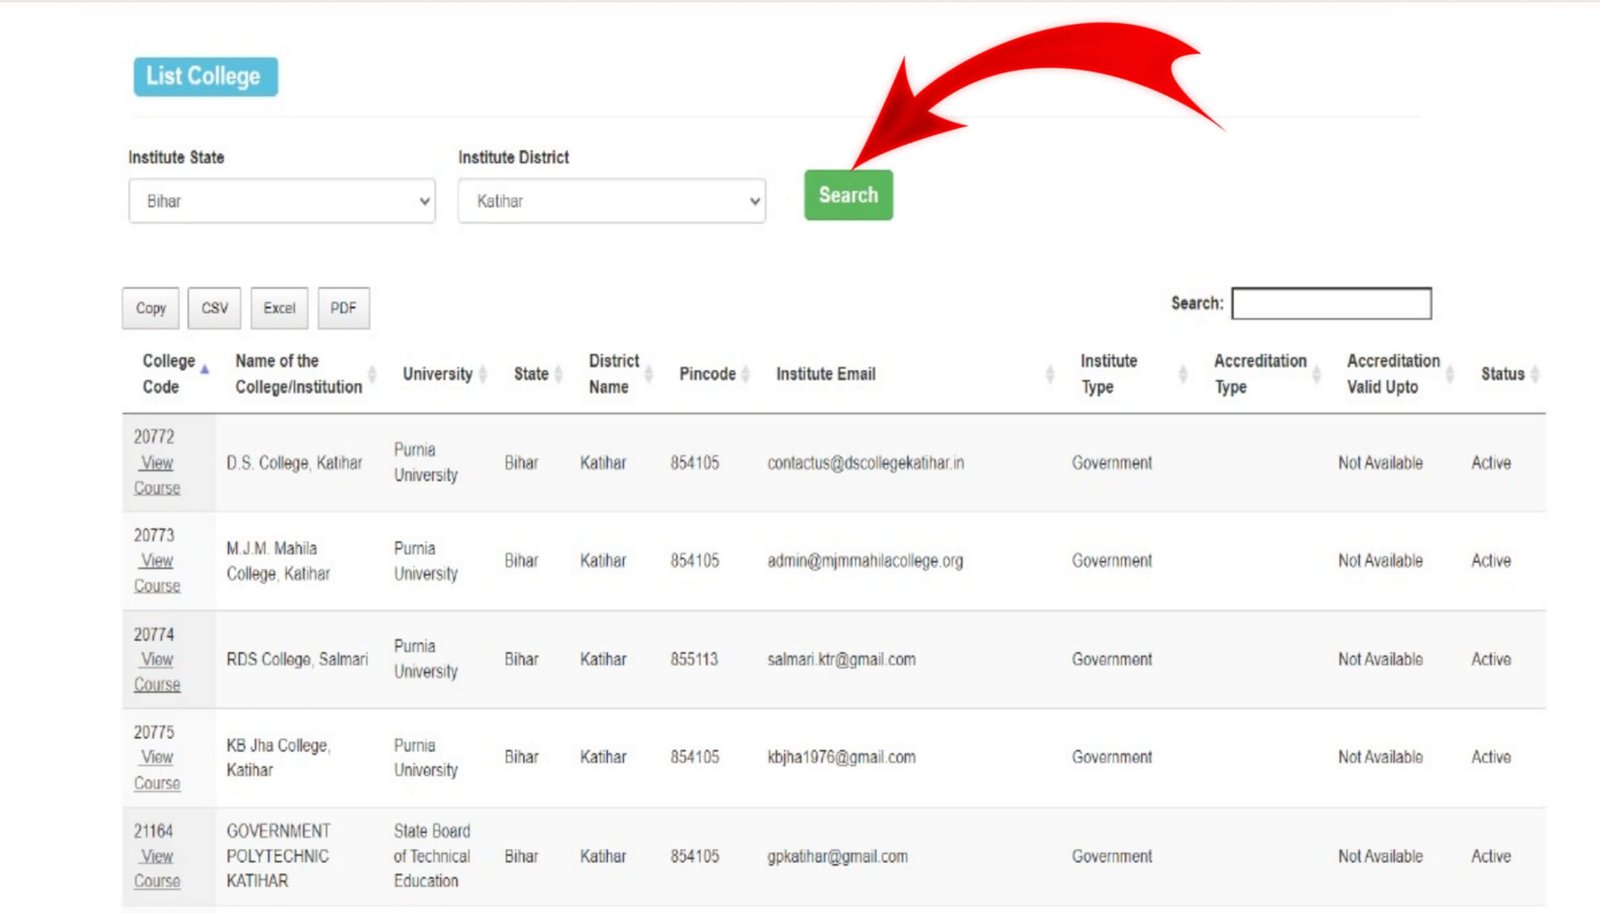Export the list as CSV
Viewport: 1600px width, 913px height.
coord(215,308)
